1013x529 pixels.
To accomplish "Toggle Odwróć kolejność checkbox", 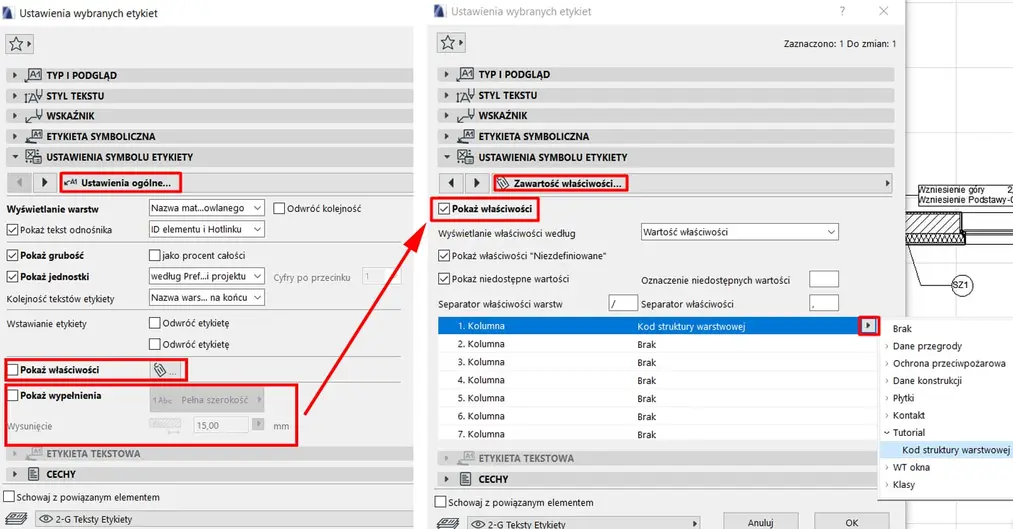I will 279,208.
